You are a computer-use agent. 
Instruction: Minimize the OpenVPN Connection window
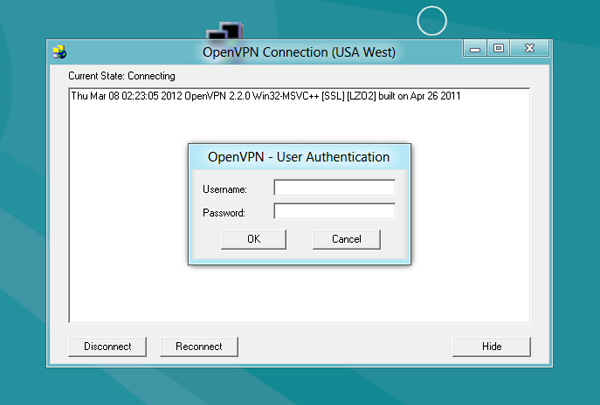475,49
